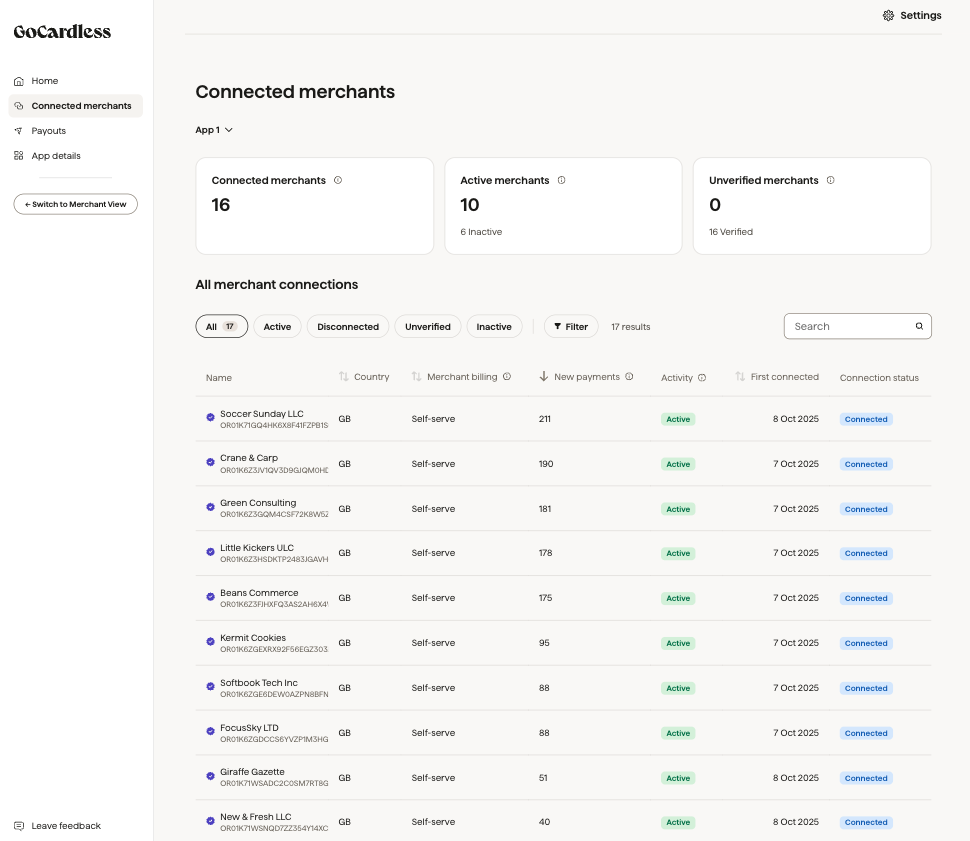Open Kermit Cookies merchant name
Viewport: 970px width, 841px height.
[x=253, y=637]
